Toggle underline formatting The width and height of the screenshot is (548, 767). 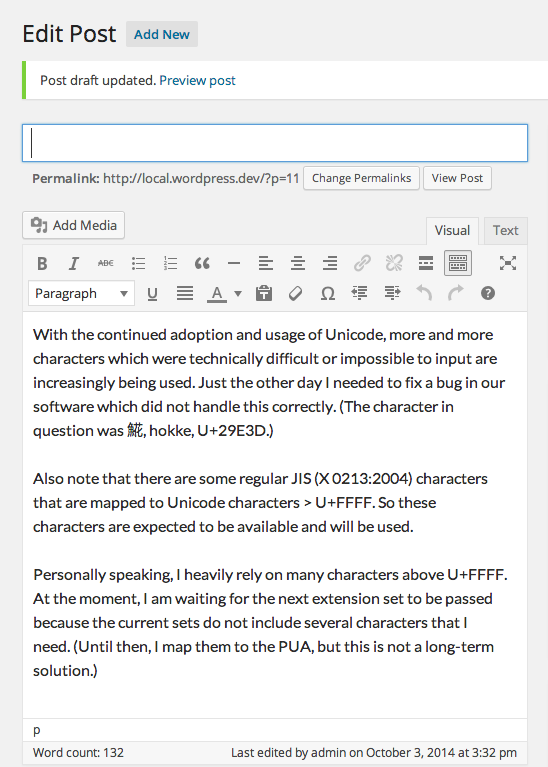pyautogui.click(x=153, y=293)
